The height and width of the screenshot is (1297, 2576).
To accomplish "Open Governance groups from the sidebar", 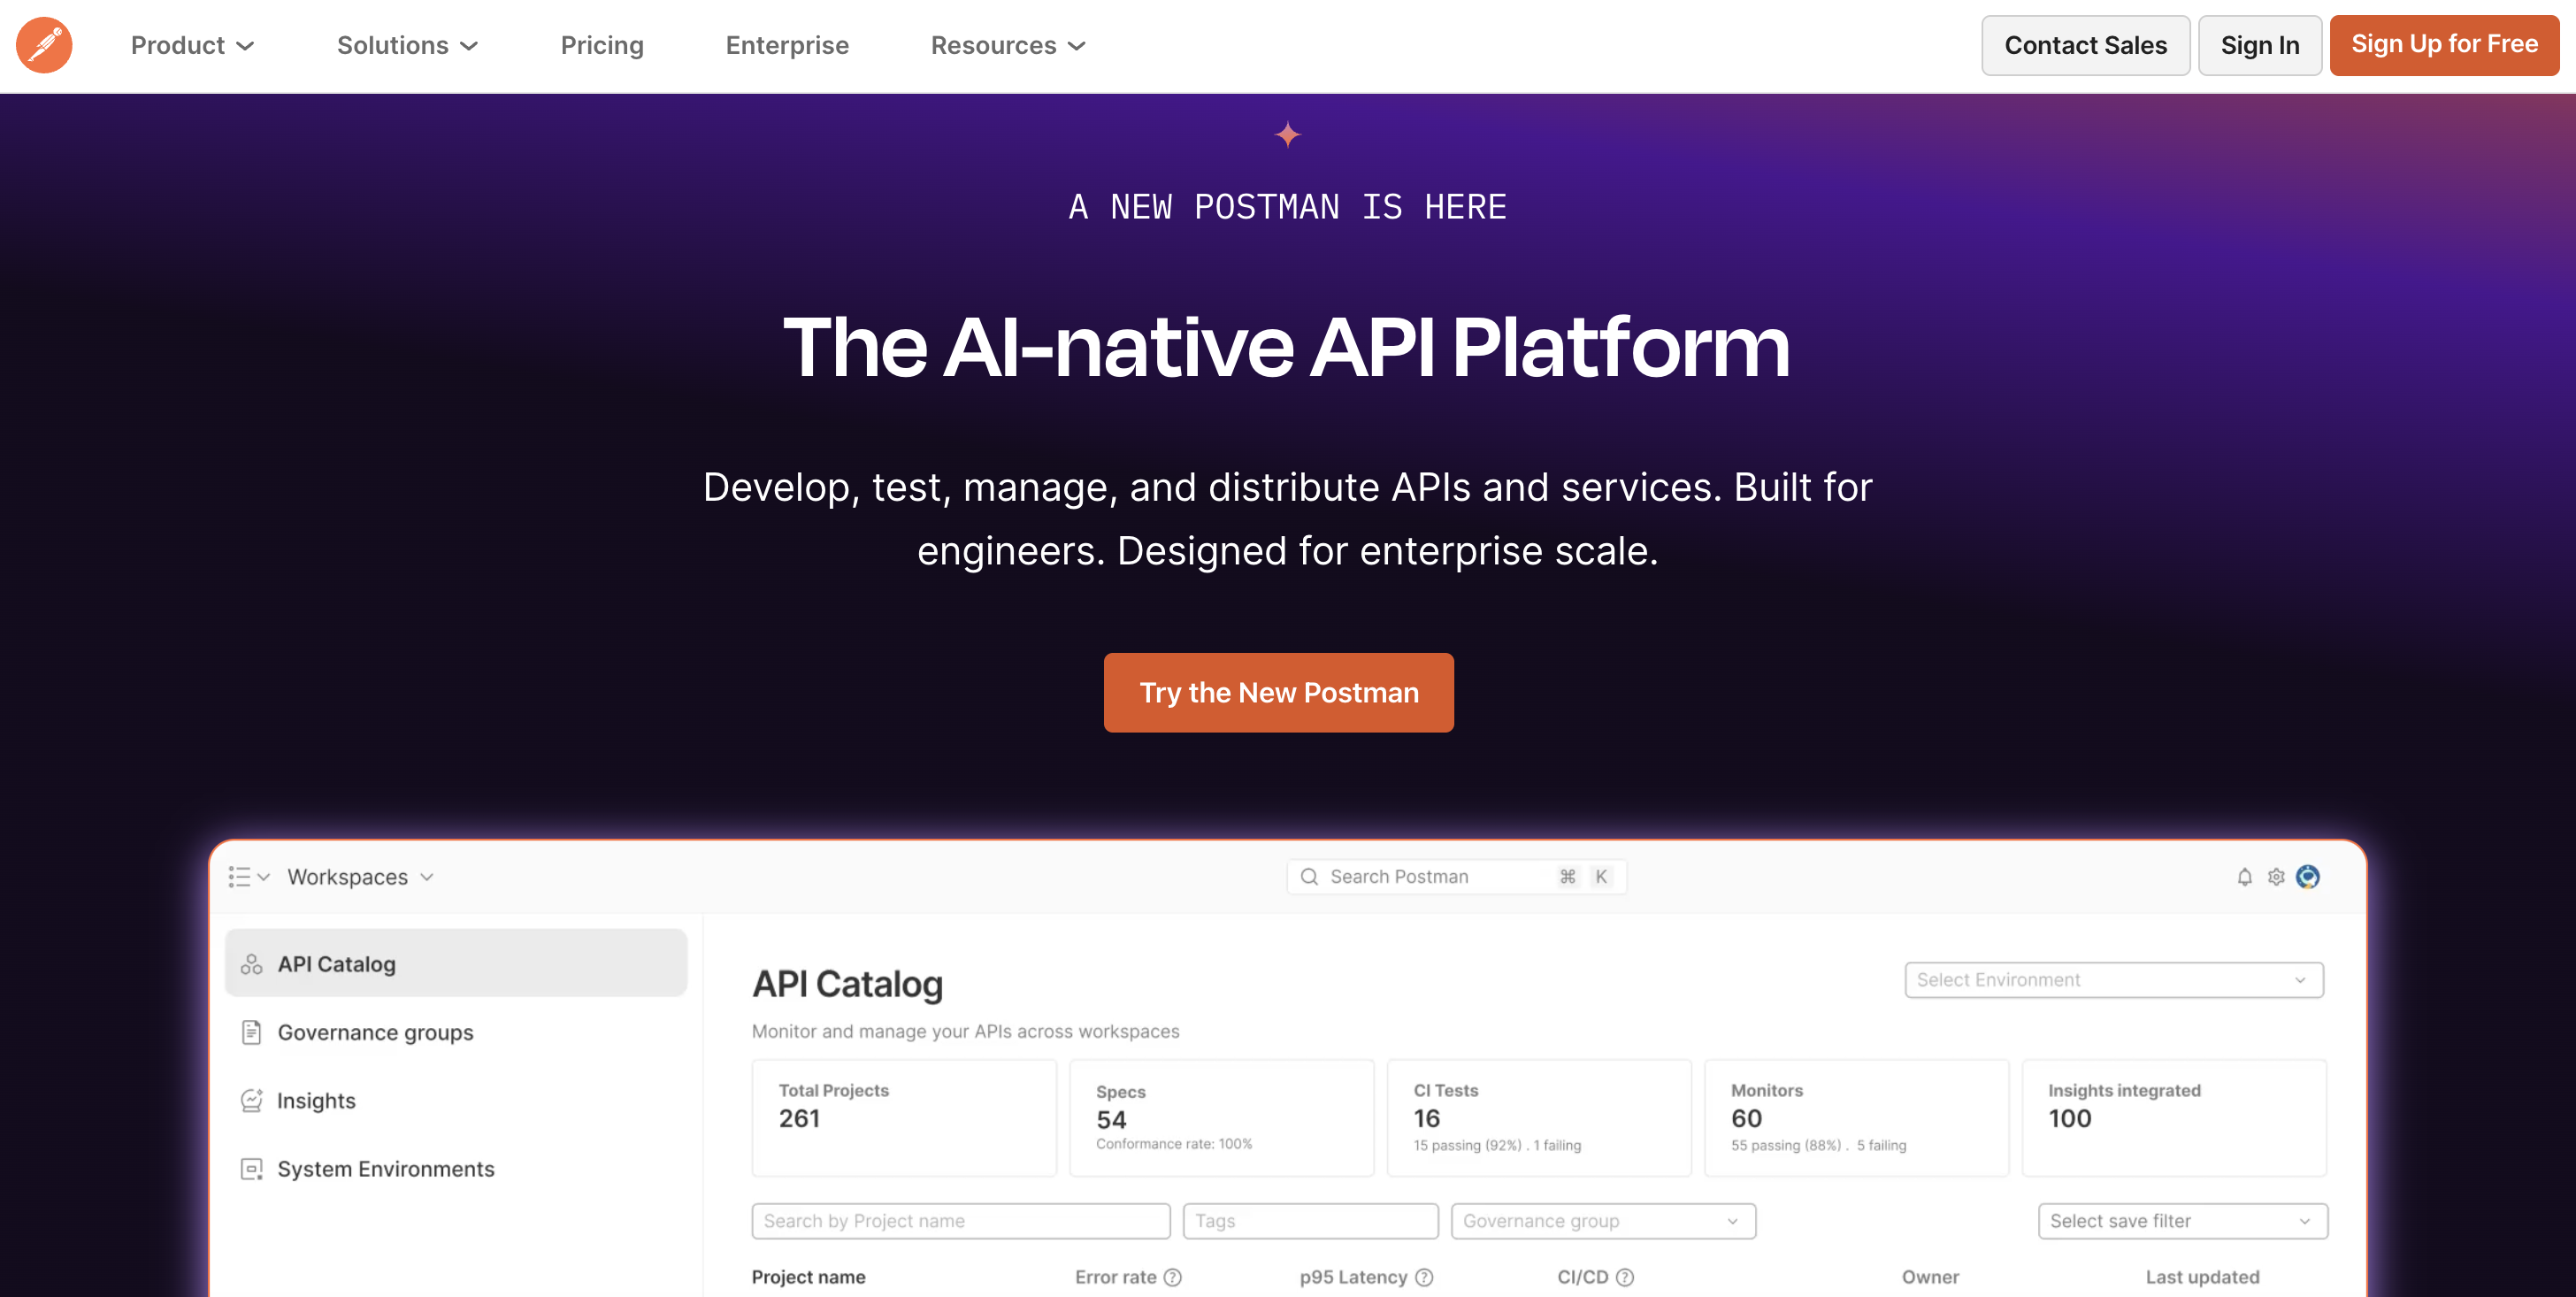I will (375, 1032).
